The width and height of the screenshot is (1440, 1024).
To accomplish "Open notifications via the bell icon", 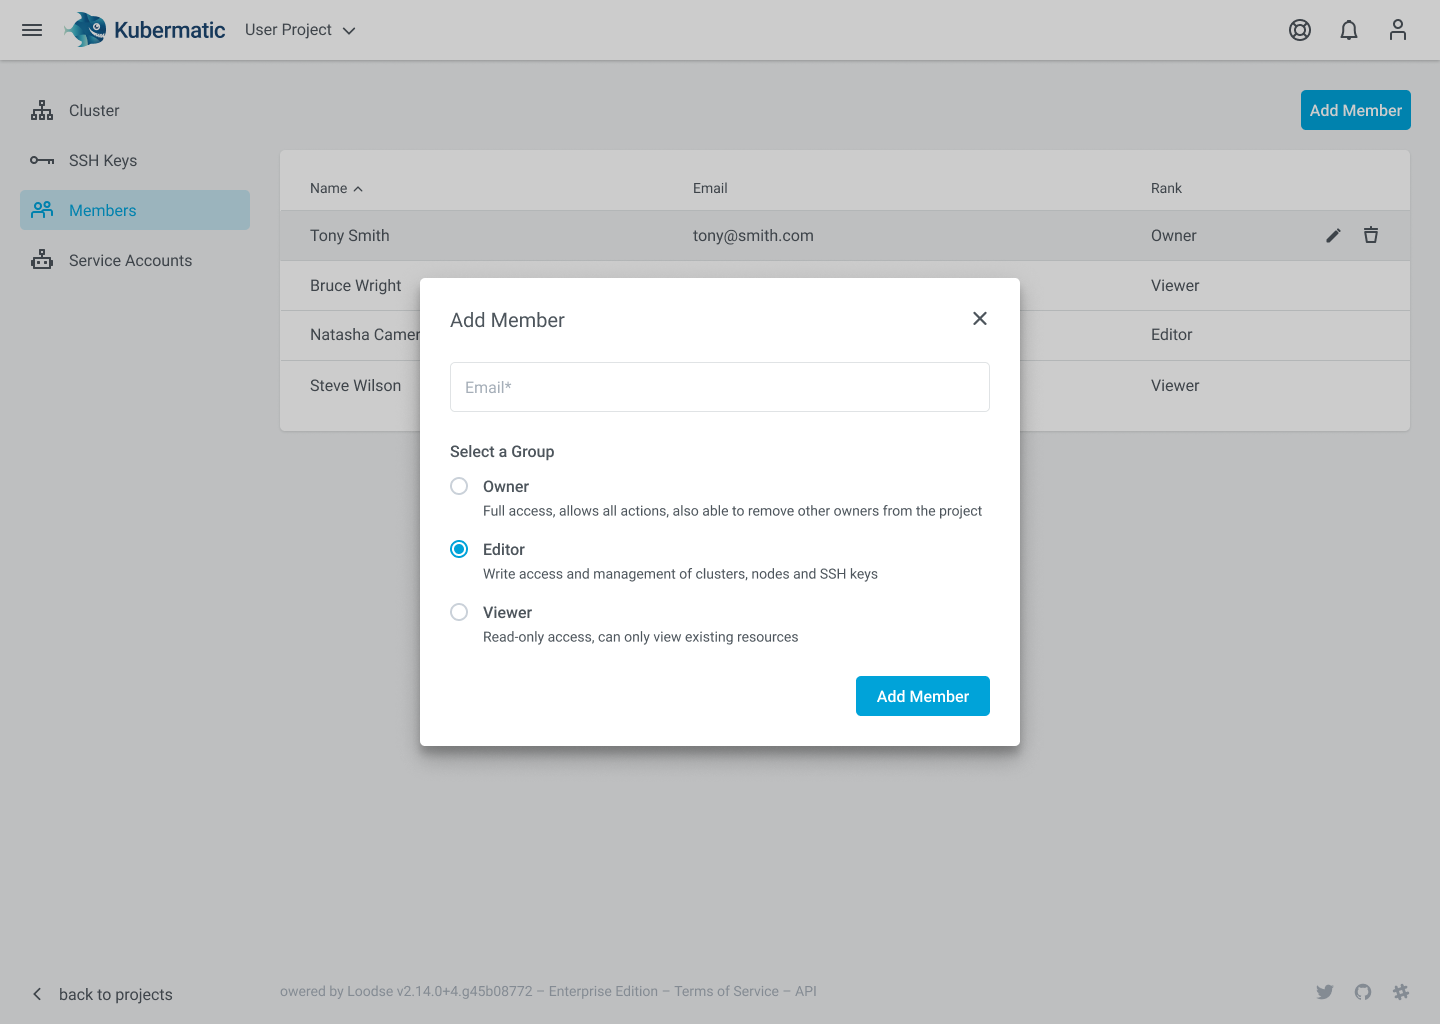I will (x=1348, y=30).
